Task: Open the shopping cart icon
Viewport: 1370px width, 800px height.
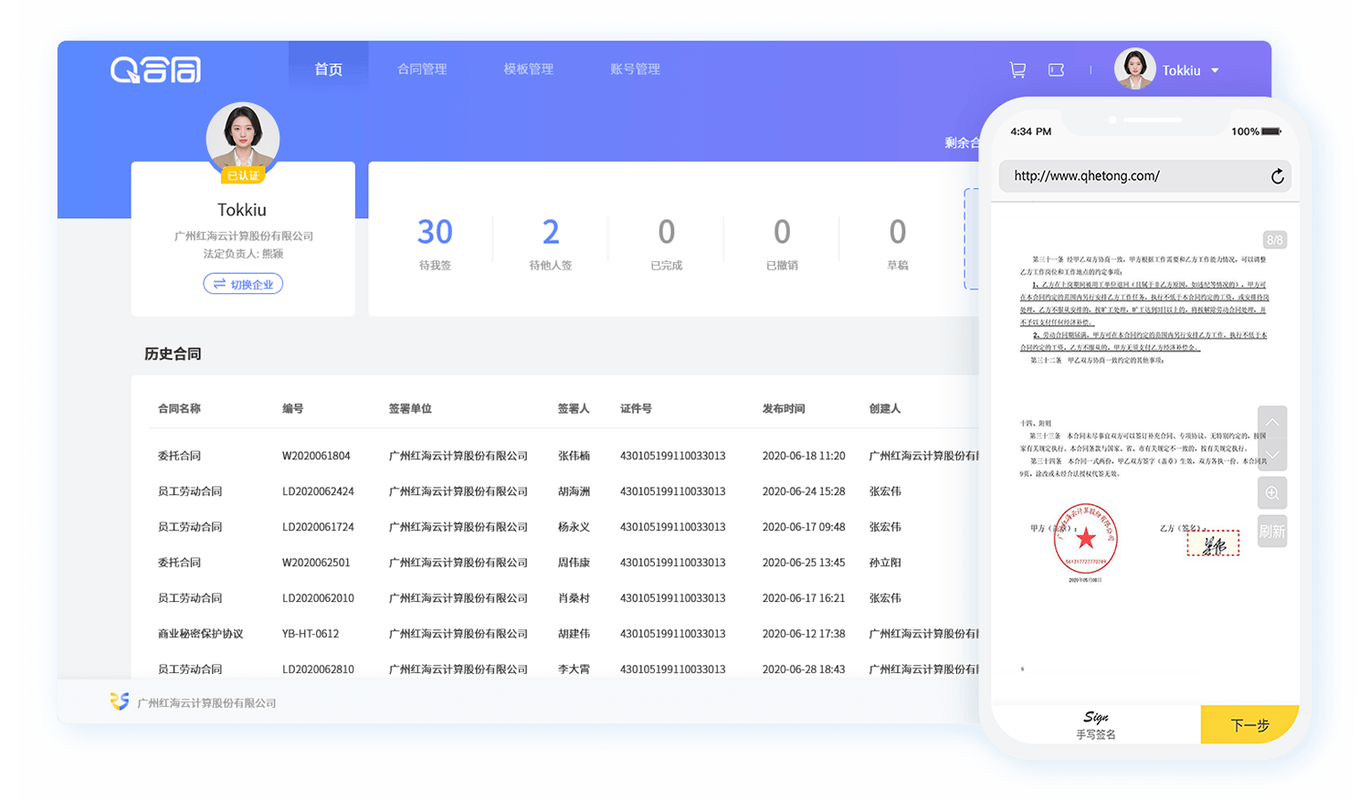Action: [1018, 70]
